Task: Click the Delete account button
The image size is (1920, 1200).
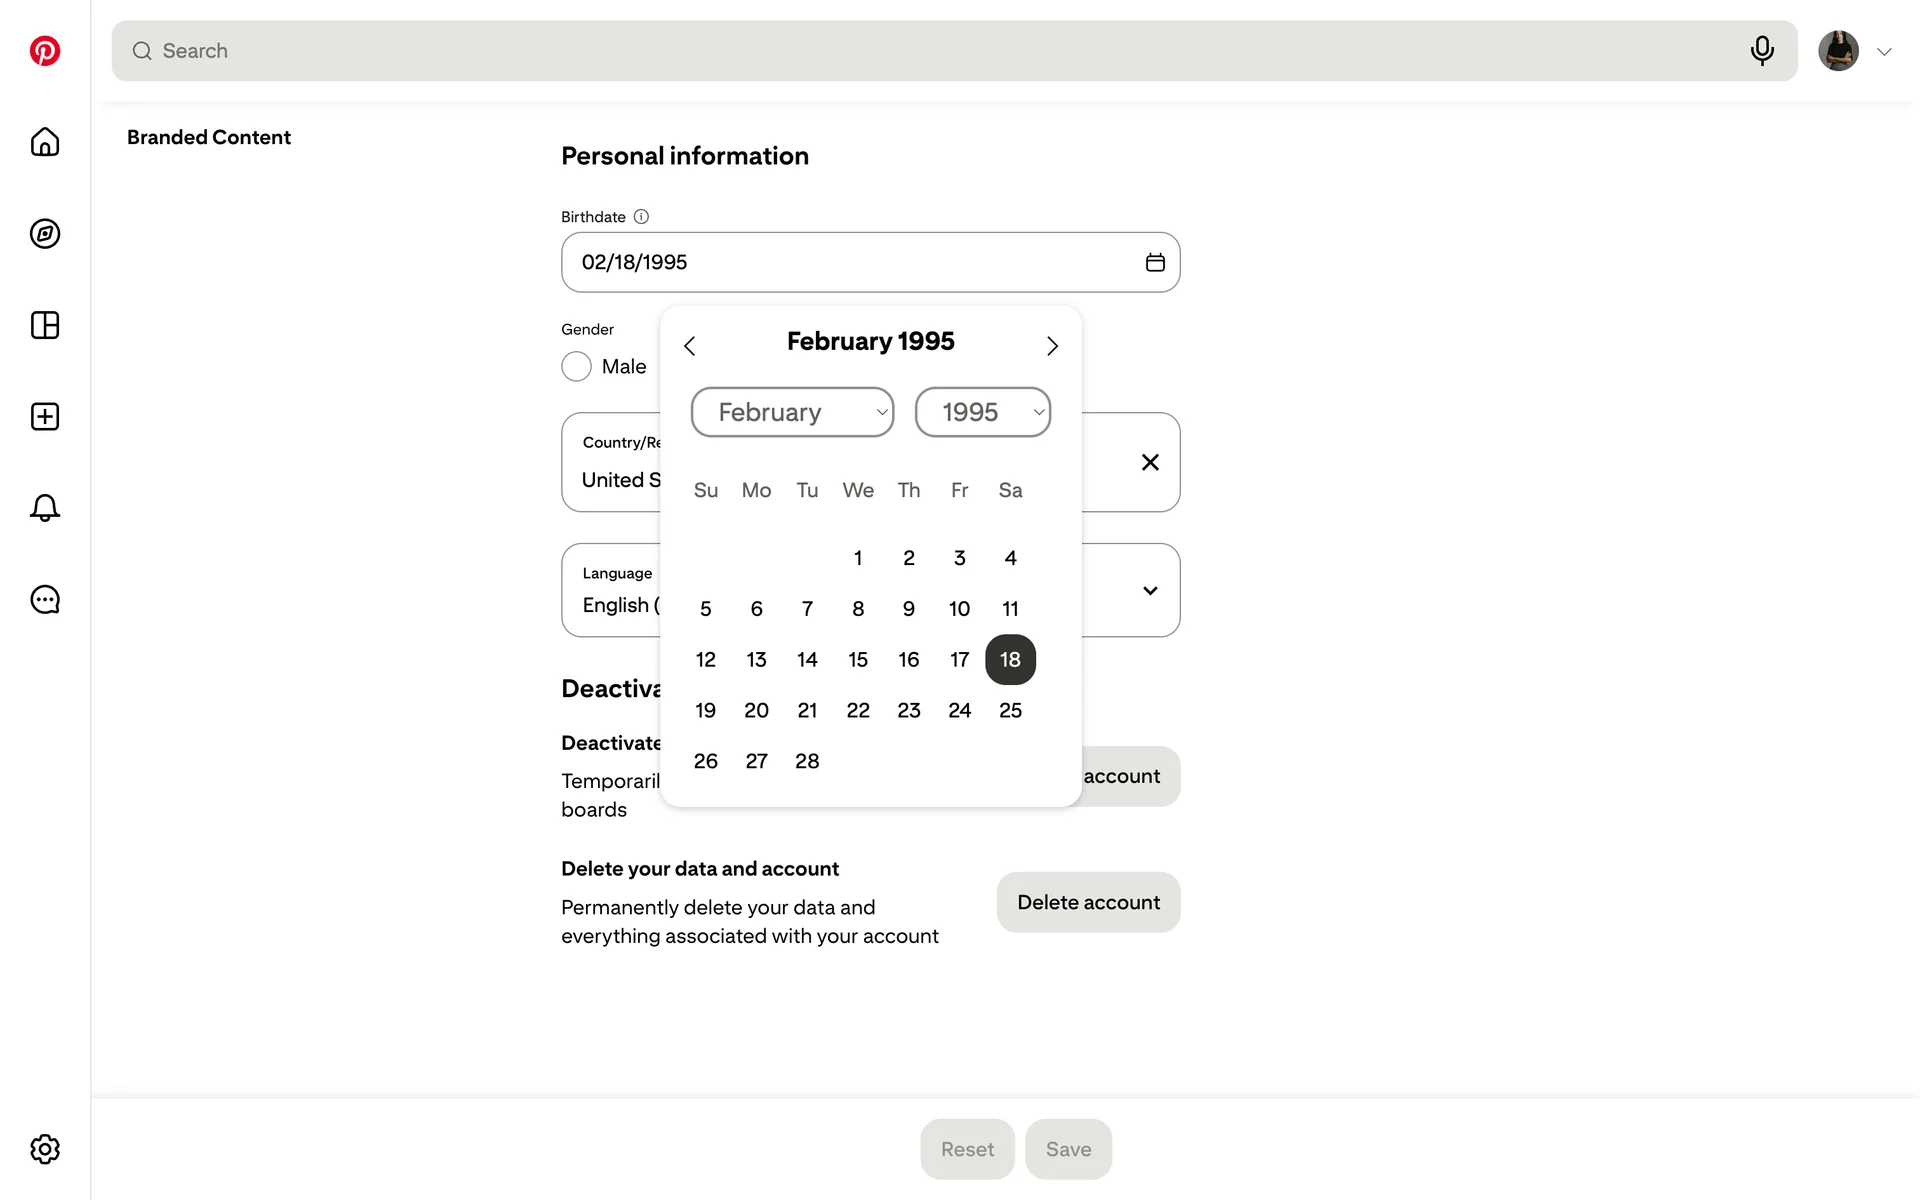Action: point(1088,902)
